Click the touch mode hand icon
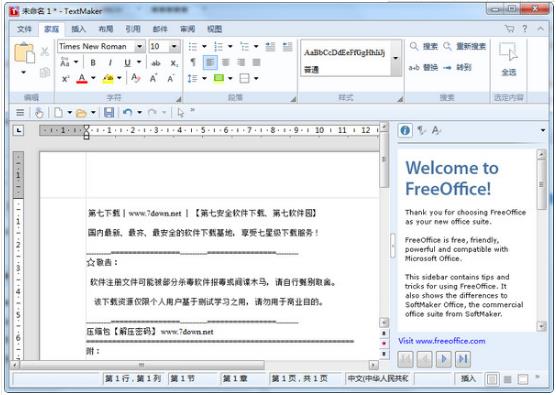This screenshot has width=556, height=395. [x=39, y=113]
